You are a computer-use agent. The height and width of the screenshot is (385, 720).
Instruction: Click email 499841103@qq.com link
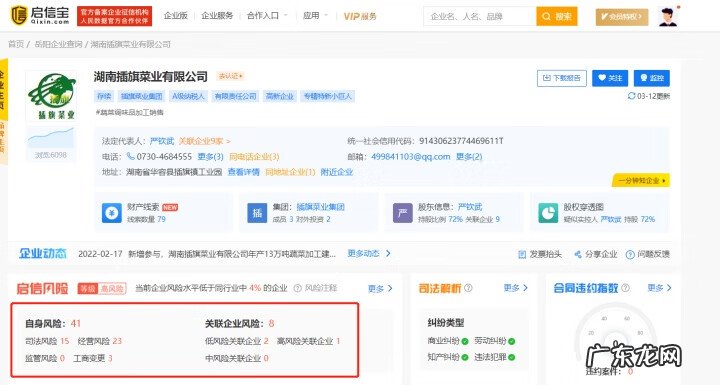(x=411, y=157)
